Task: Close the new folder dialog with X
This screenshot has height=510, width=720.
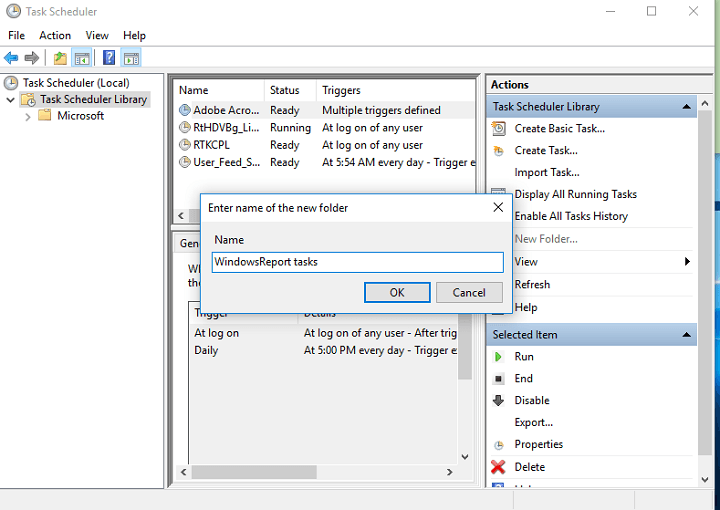Action: [498, 208]
